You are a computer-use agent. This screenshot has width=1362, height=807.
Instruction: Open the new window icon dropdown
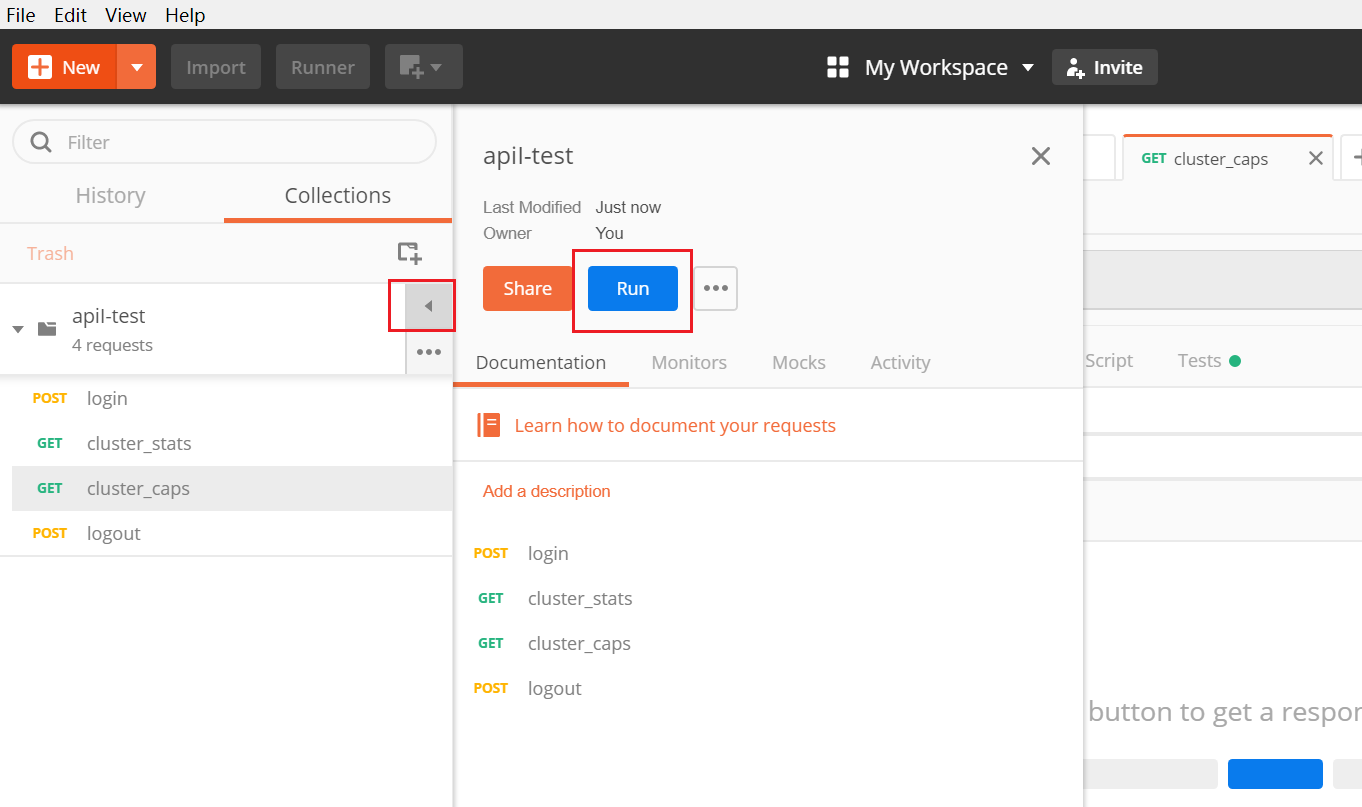click(424, 67)
